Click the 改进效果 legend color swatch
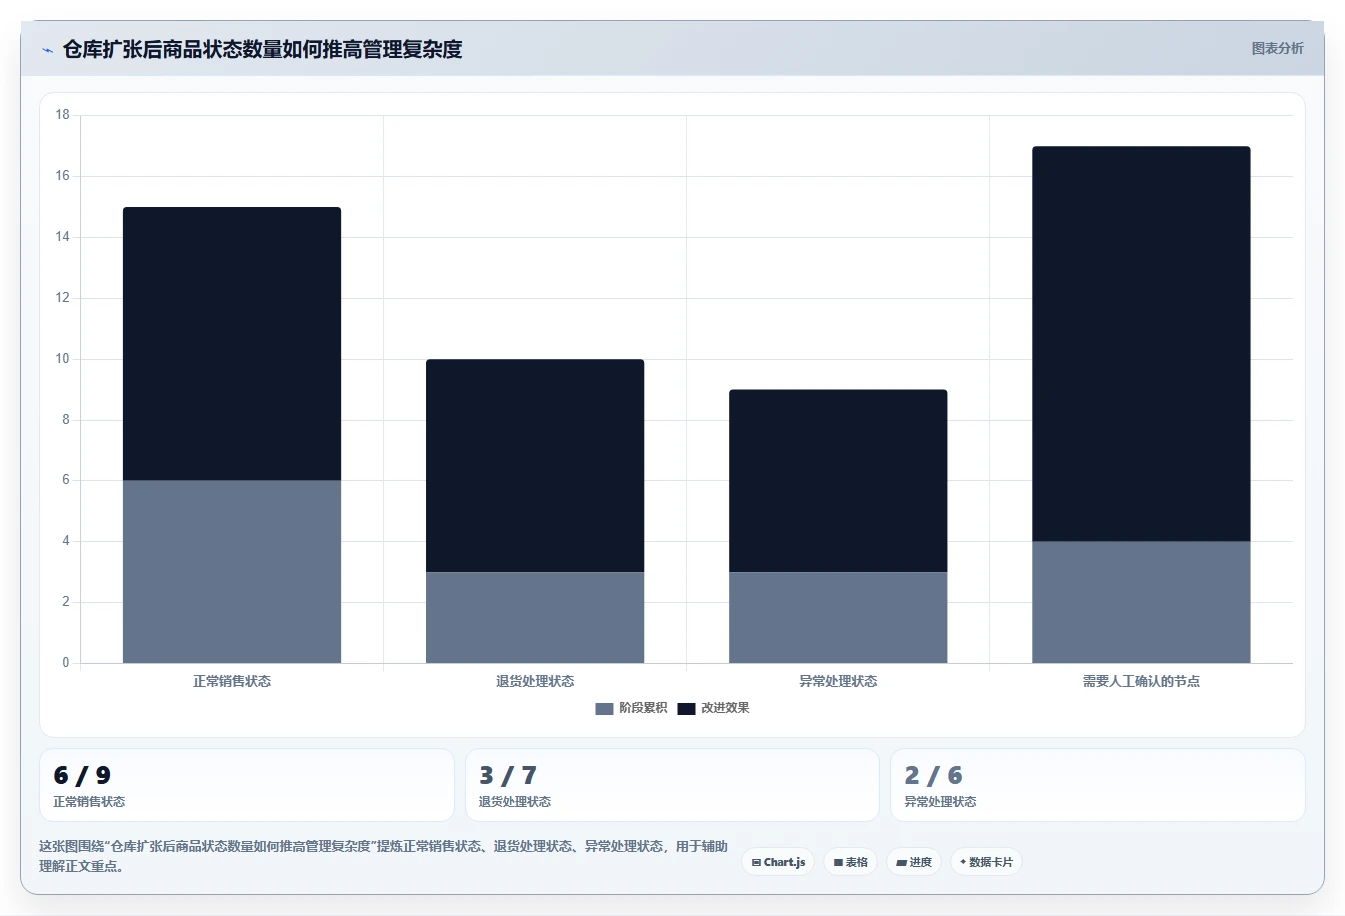This screenshot has width=1345, height=916. click(x=686, y=708)
